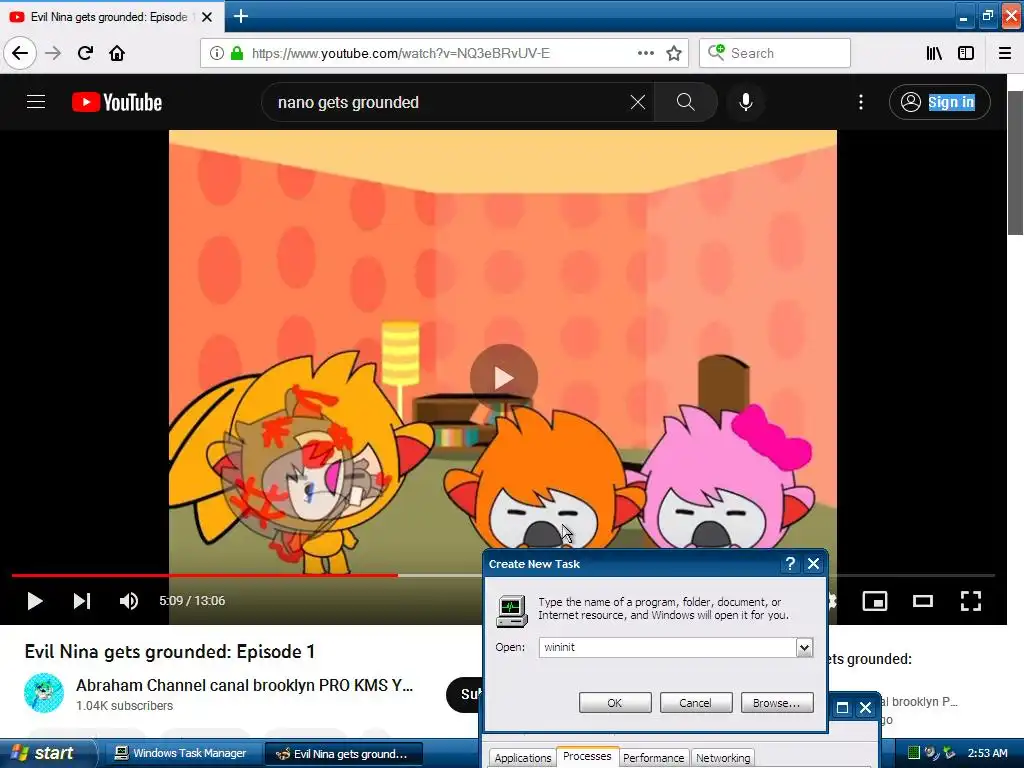Open YouTube settings three-dot menu
The height and width of the screenshot is (768, 1024).
(x=861, y=102)
